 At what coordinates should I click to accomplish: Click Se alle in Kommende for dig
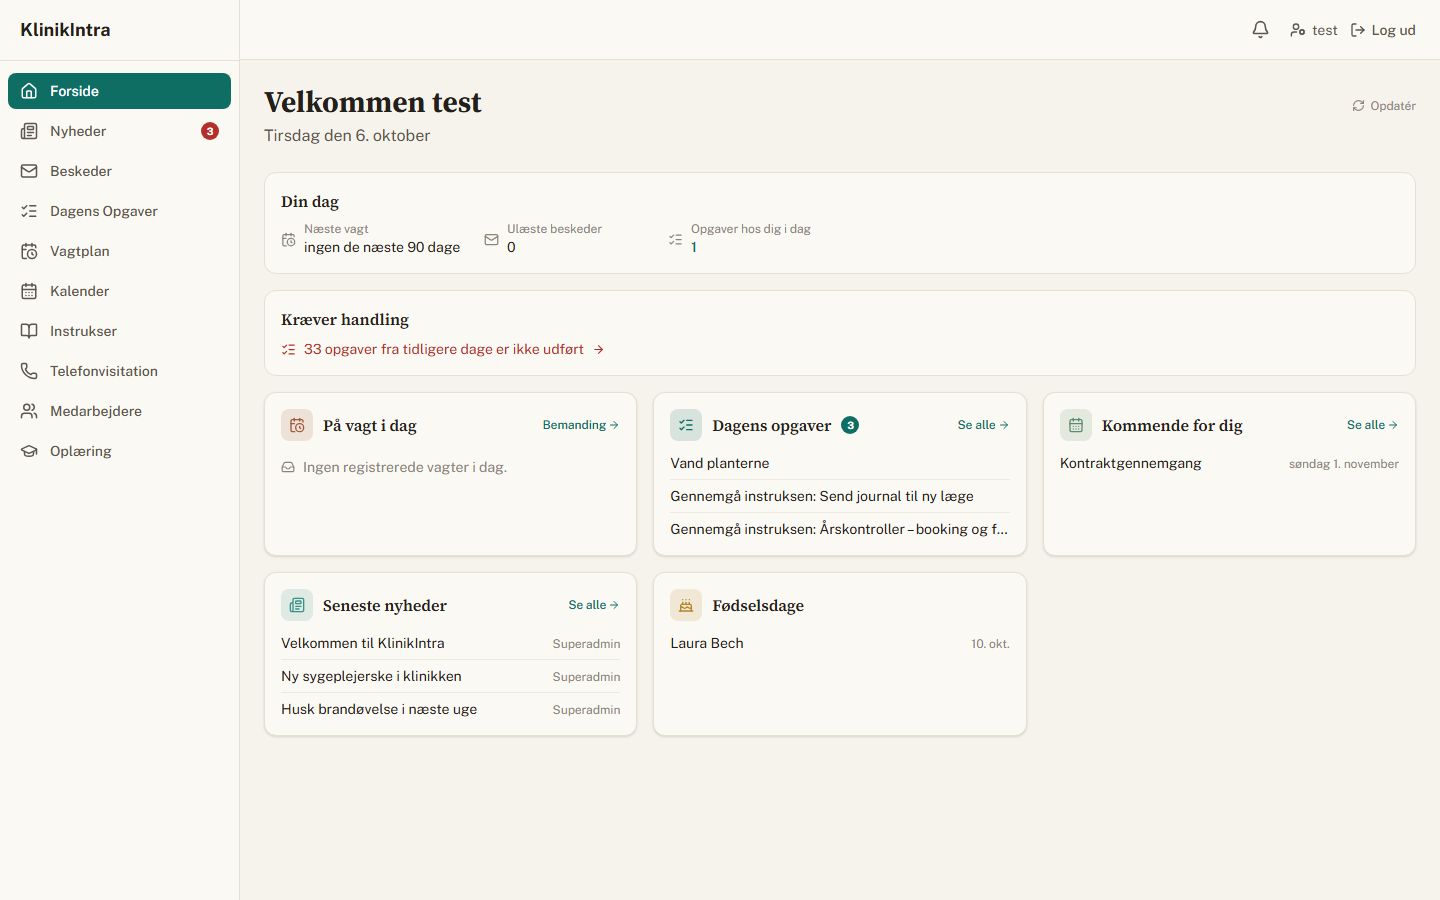click(1372, 425)
